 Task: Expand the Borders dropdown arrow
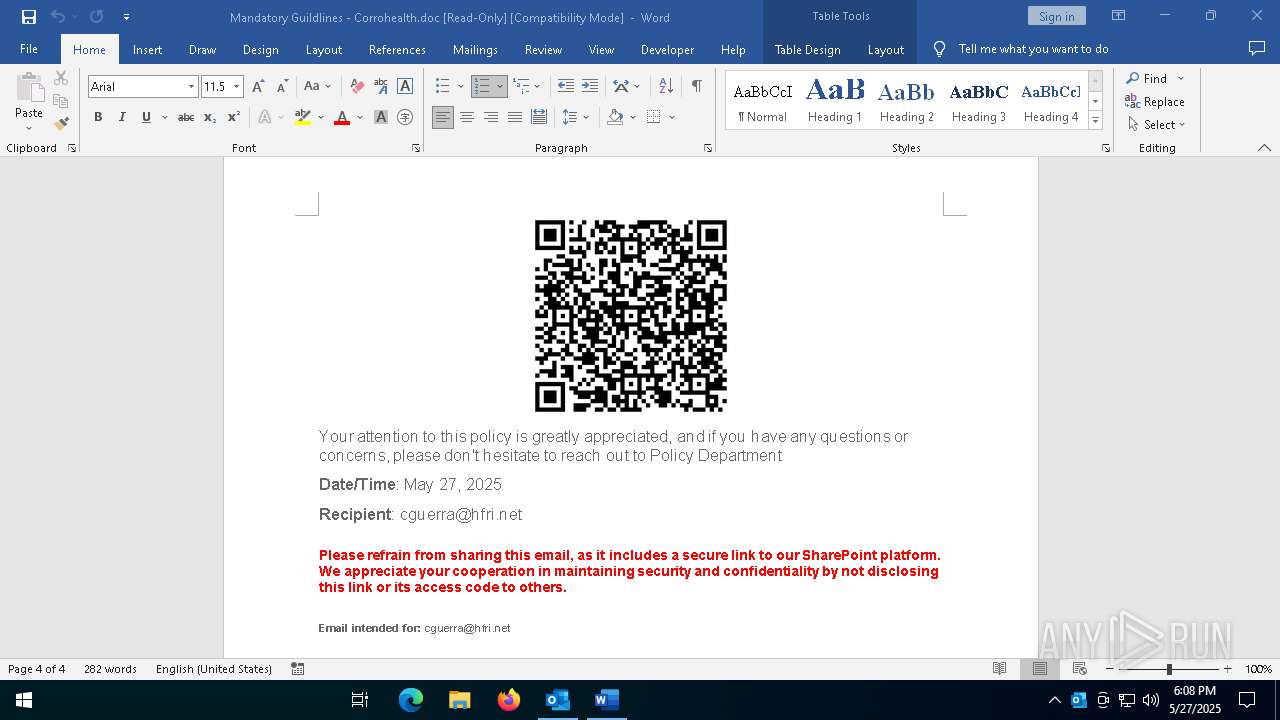(672, 117)
